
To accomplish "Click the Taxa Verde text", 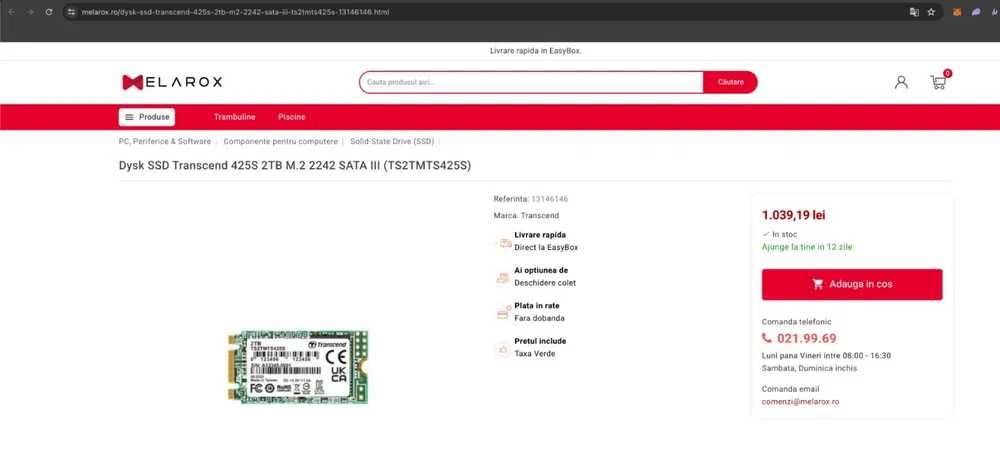I will point(534,353).
